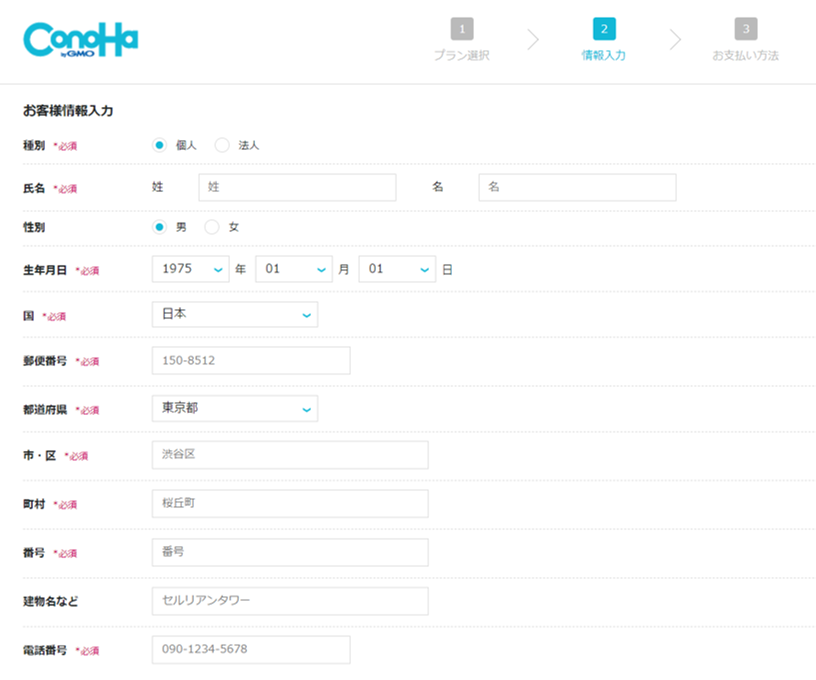This screenshot has height=680, width=816.
Task: Open the birth day dropdown
Action: point(397,269)
